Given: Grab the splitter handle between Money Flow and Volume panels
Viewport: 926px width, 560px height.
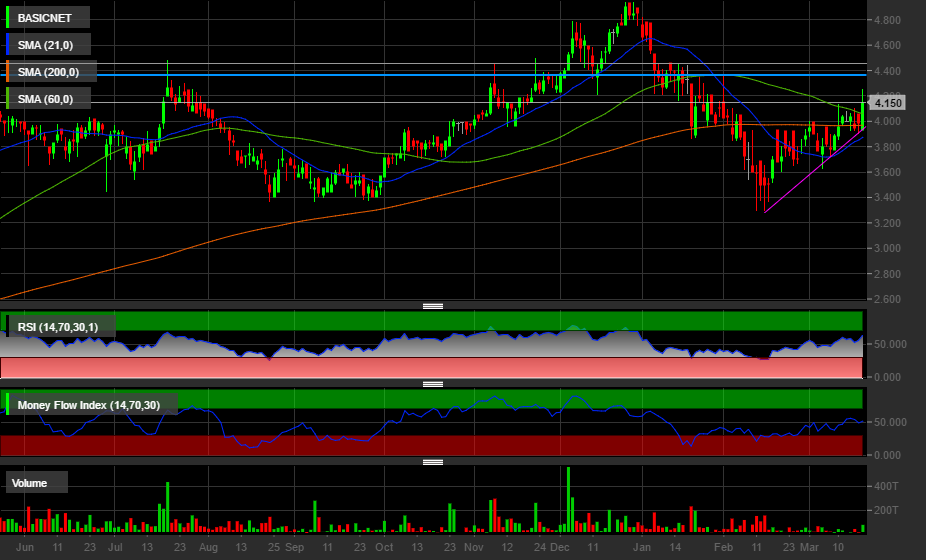Looking at the screenshot, I should [433, 462].
